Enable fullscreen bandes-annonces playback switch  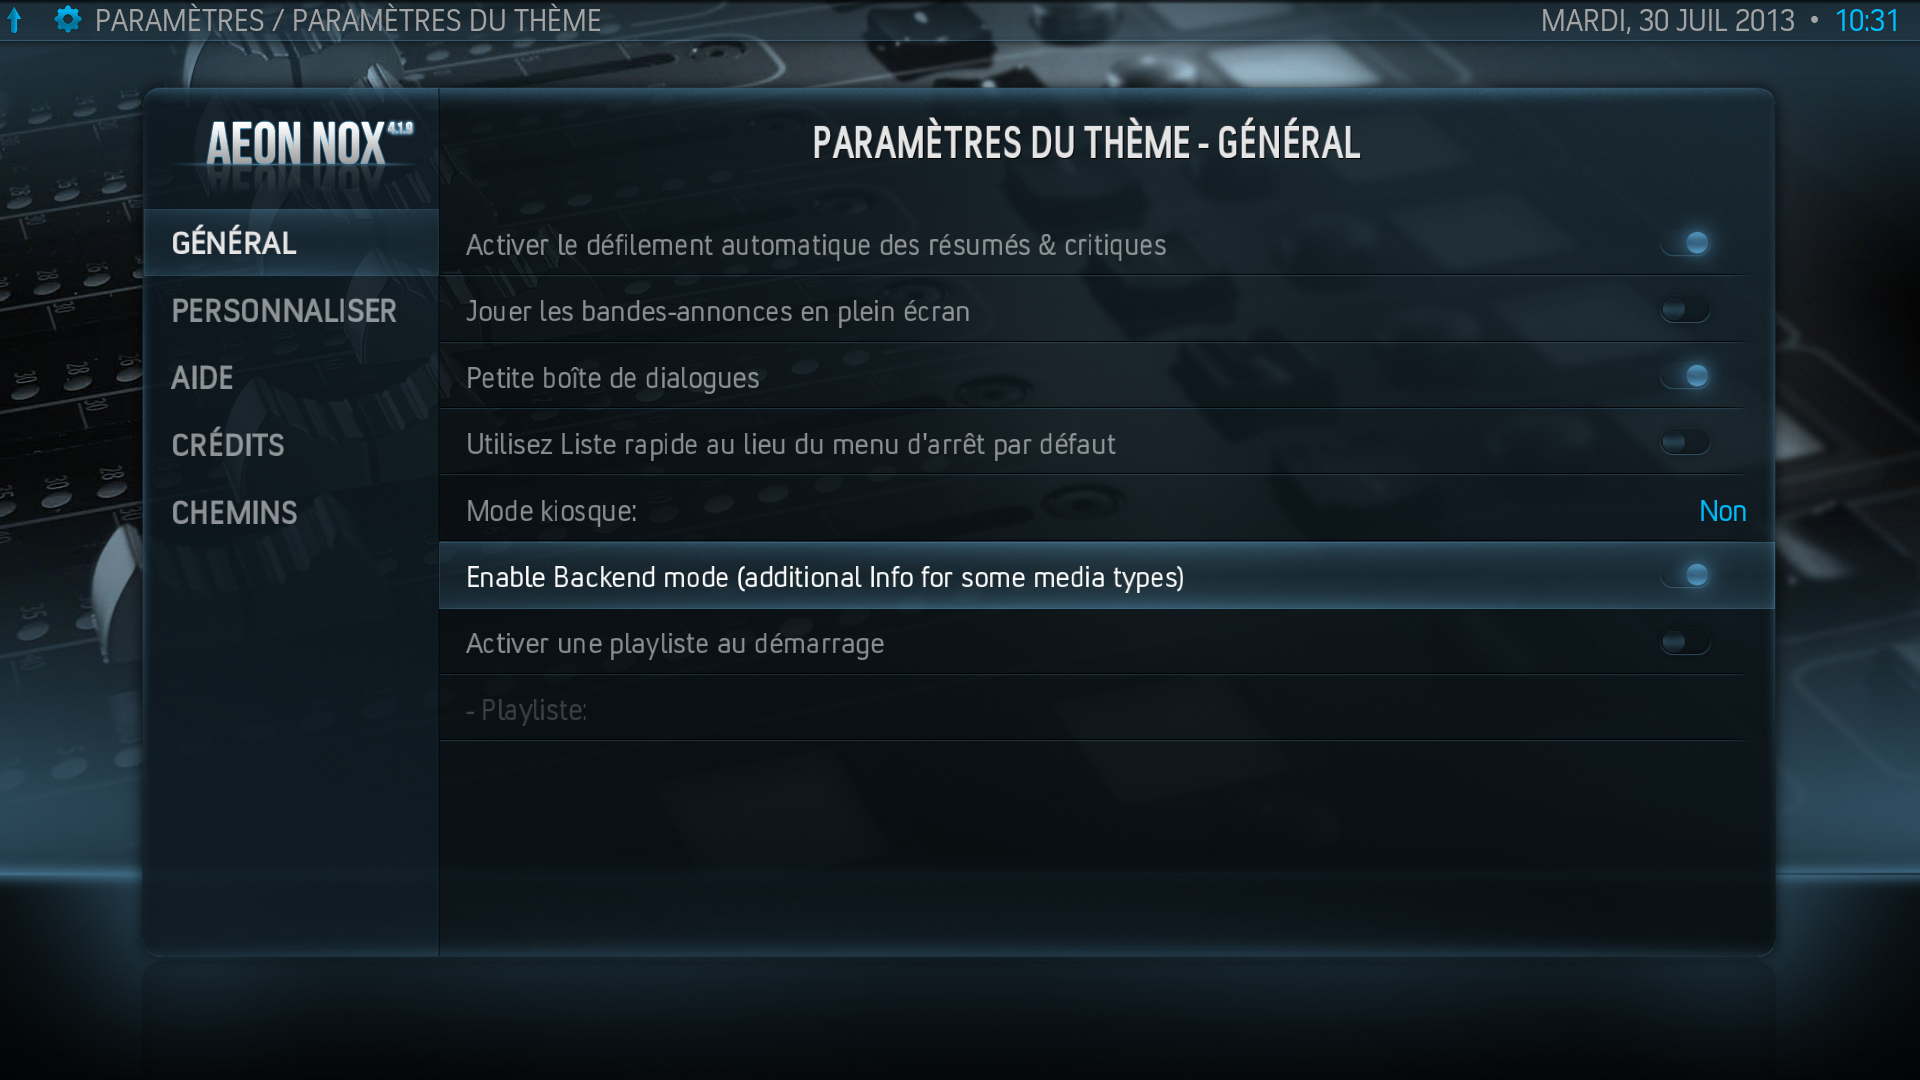[x=1686, y=310]
